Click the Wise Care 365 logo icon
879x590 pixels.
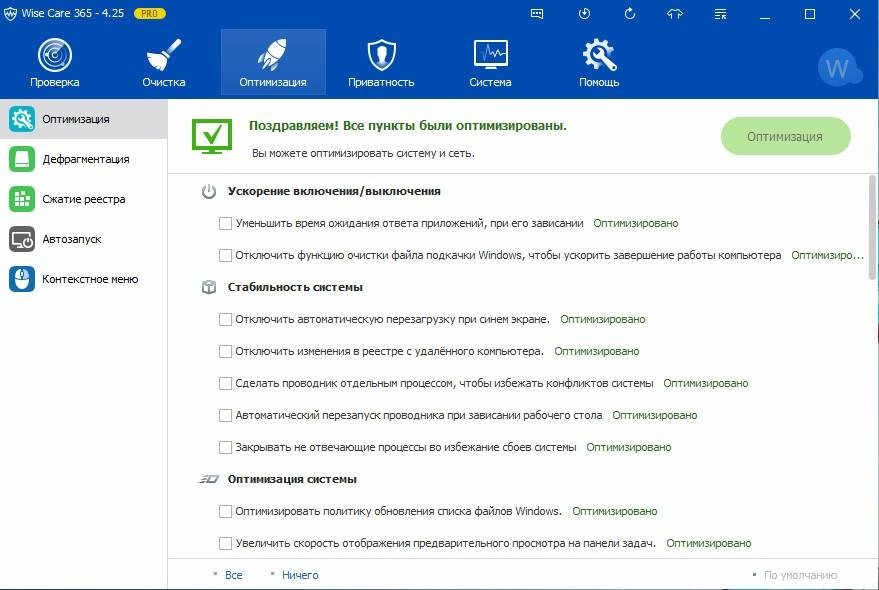(10, 14)
